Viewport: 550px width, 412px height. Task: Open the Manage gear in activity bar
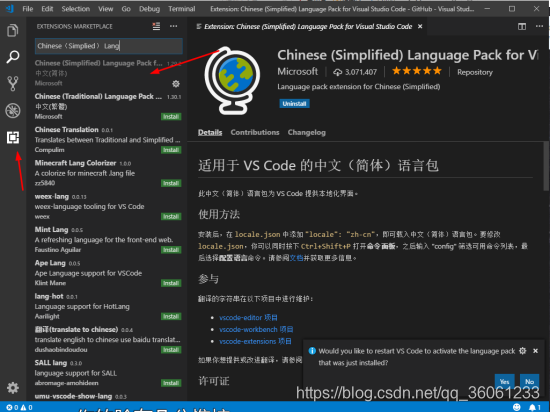click(x=13, y=388)
